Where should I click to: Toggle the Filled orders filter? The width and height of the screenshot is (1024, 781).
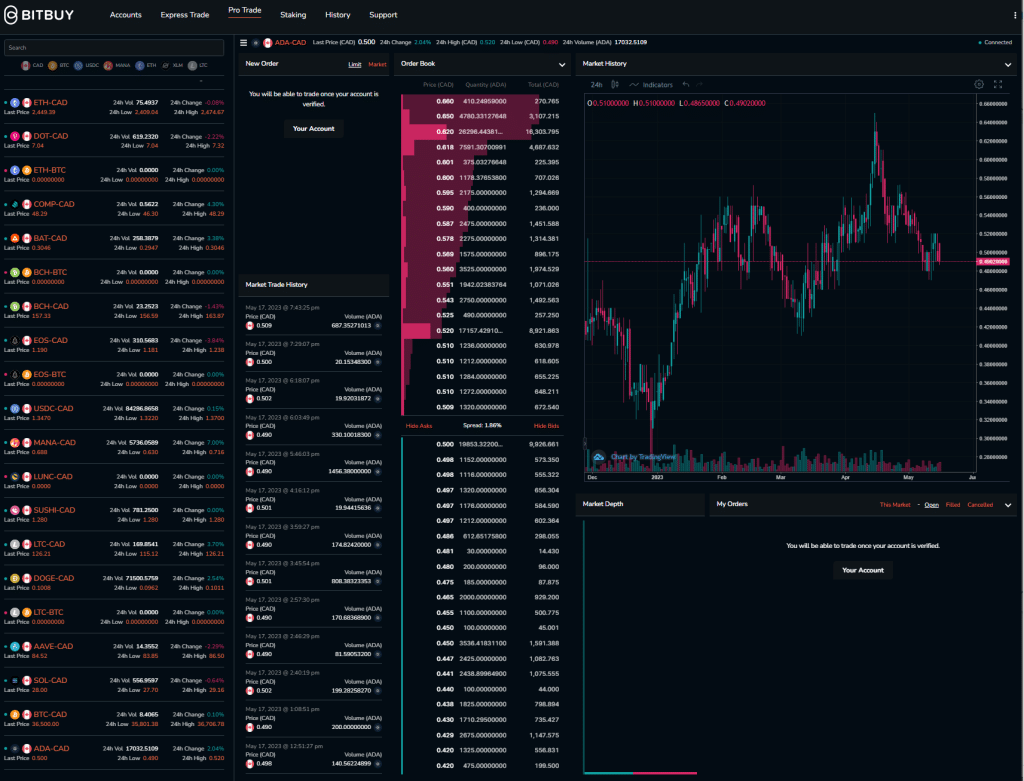point(951,505)
